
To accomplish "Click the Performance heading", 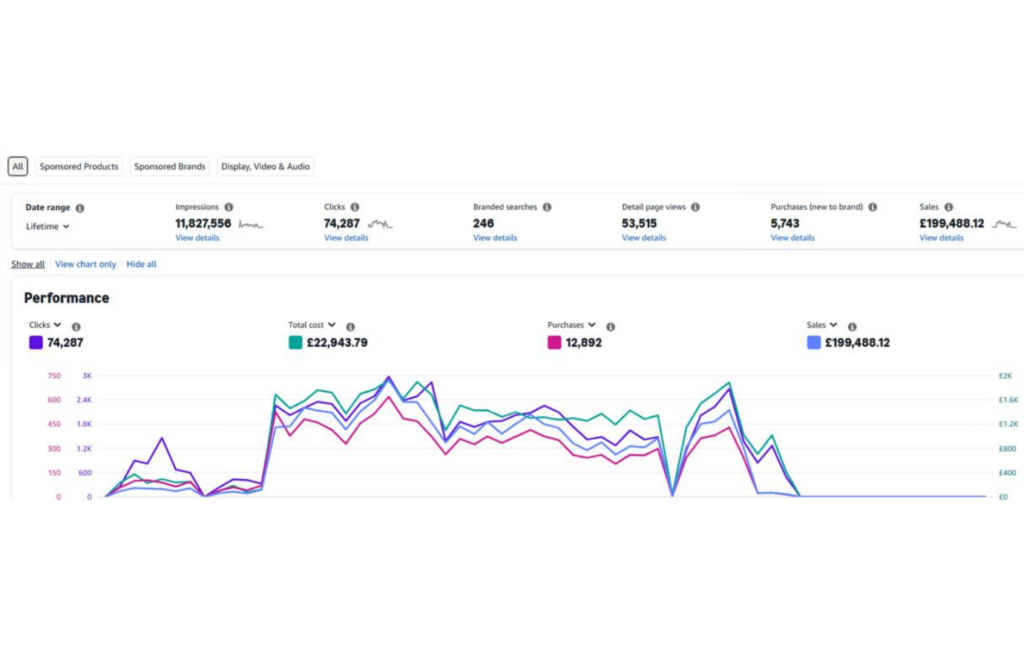I will (67, 298).
